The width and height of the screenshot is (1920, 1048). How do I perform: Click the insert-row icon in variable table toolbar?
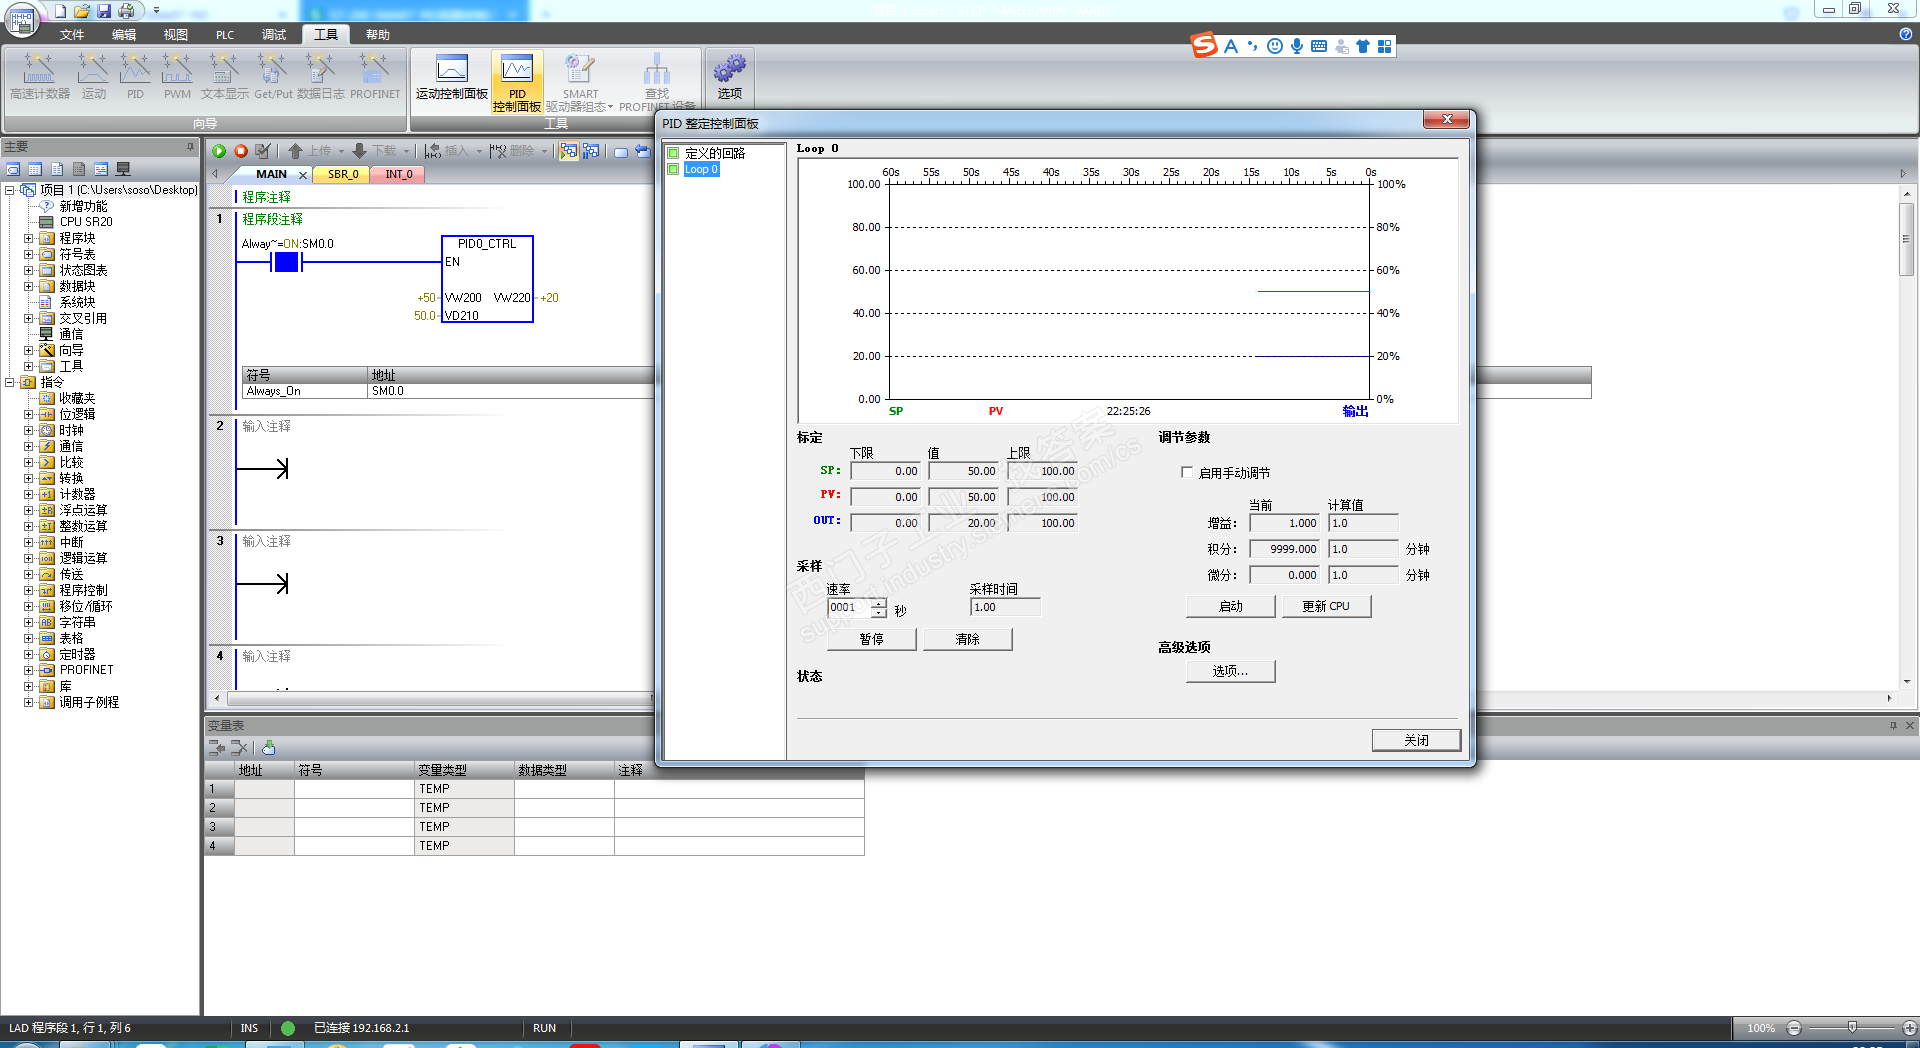[x=217, y=748]
